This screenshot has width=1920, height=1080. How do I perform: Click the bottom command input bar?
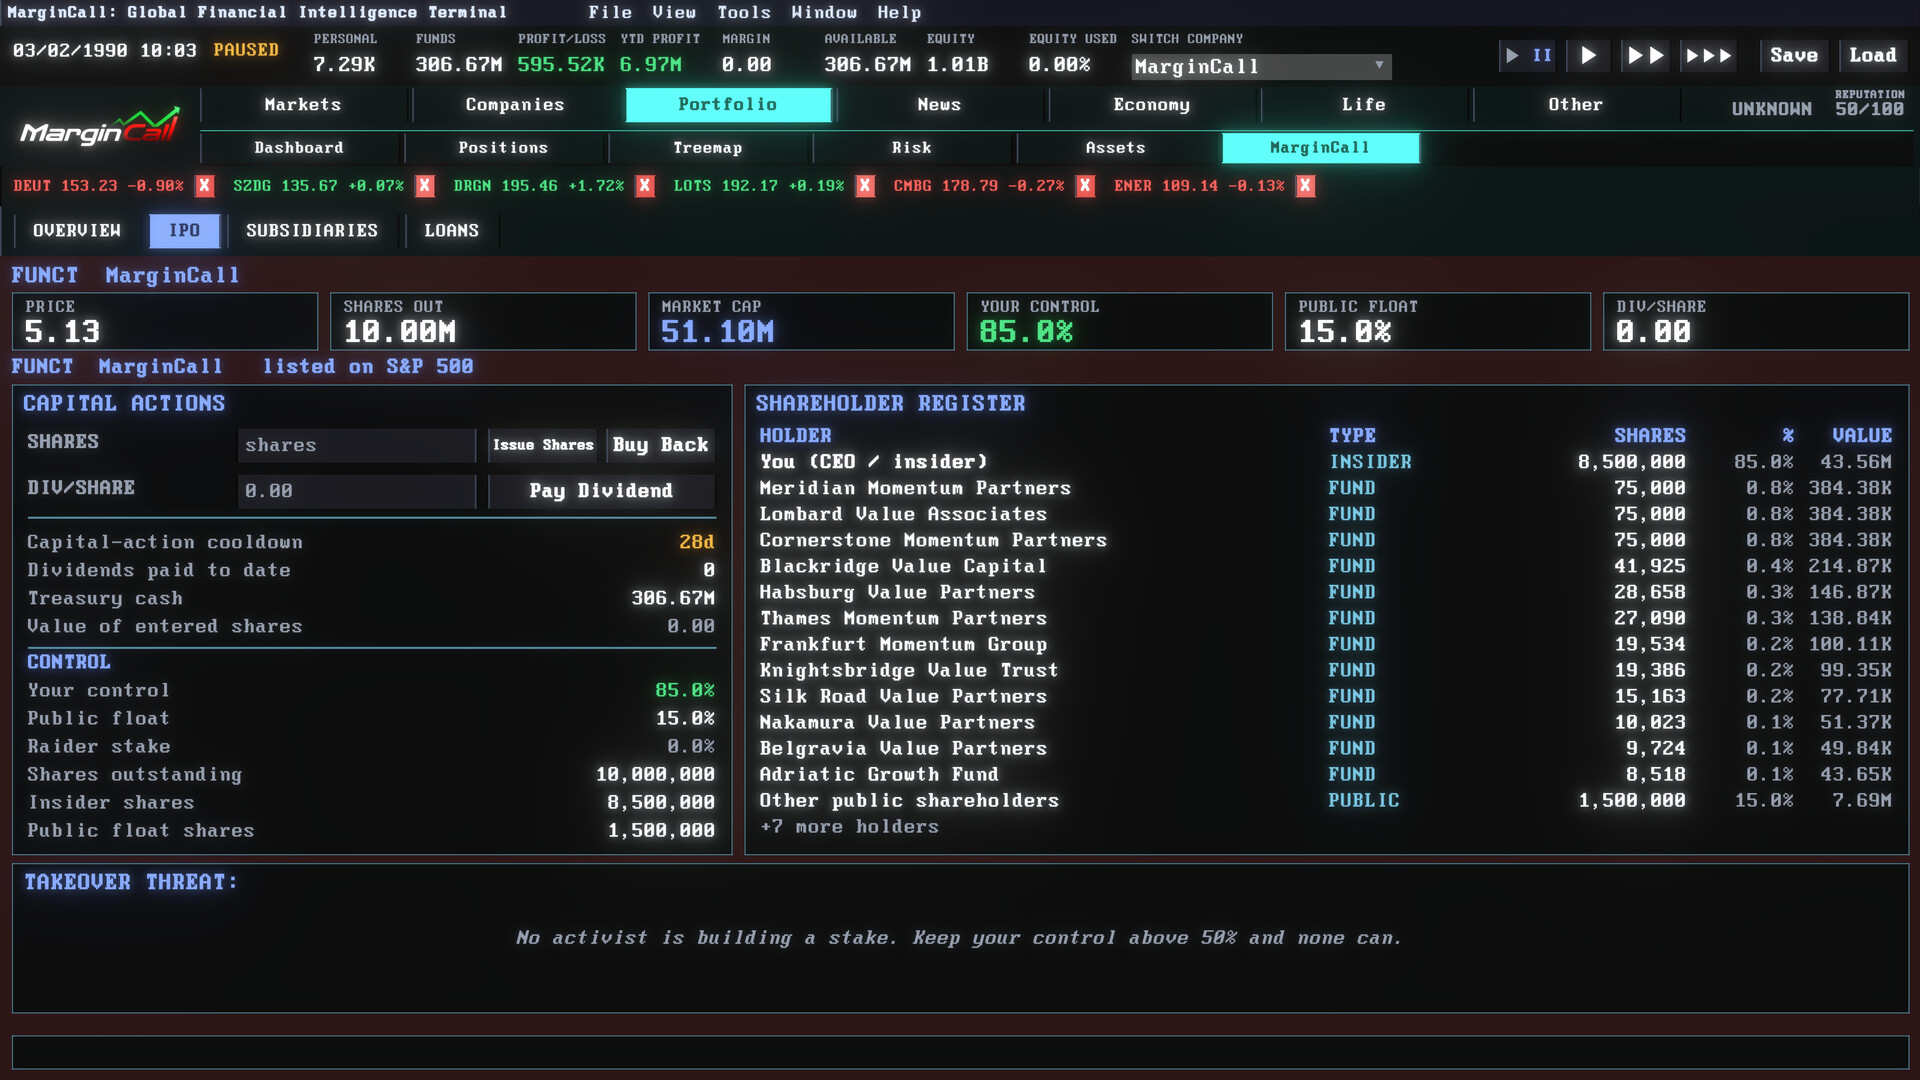pyautogui.click(x=960, y=1052)
